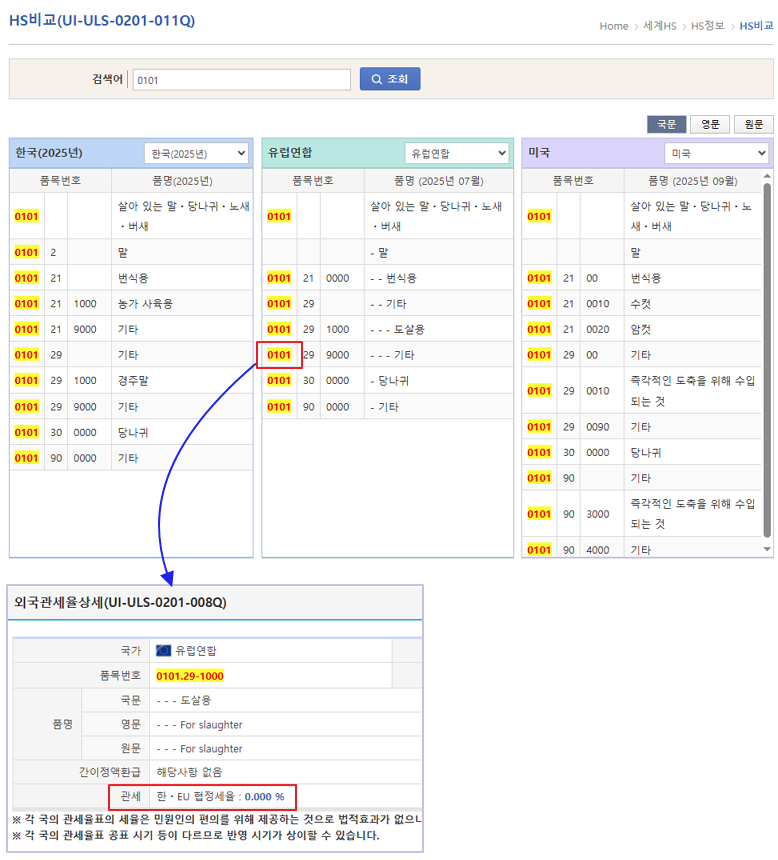
Task: Click the 검색어 search input field
Action: tap(241, 80)
